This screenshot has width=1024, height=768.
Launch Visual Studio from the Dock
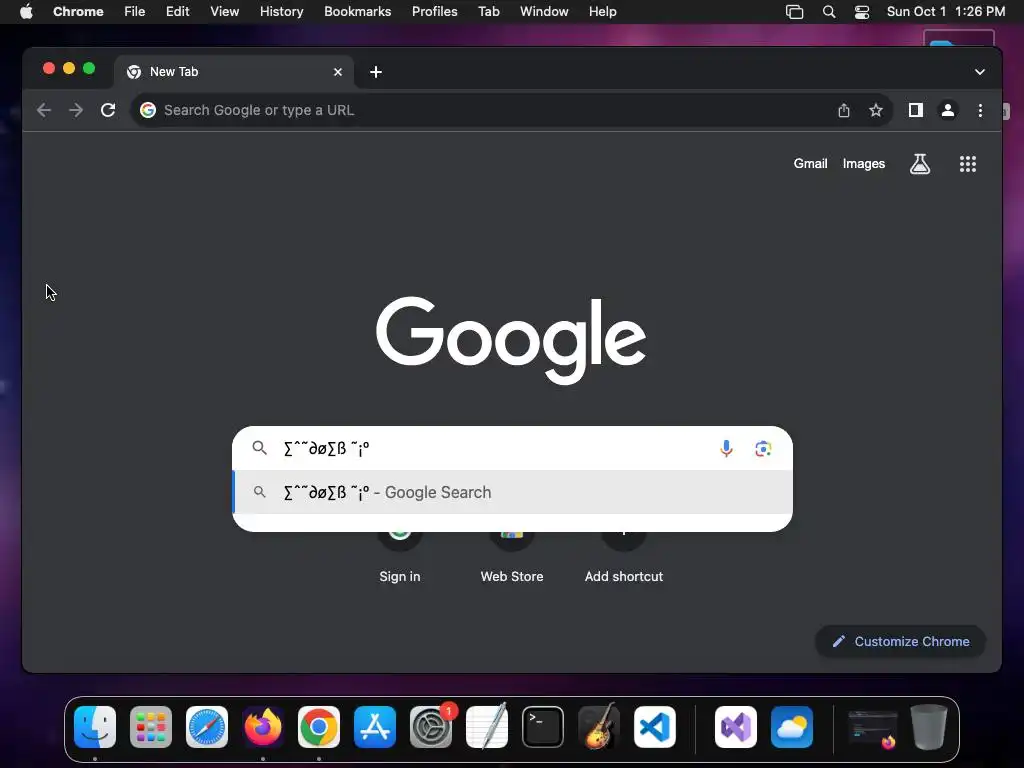(736, 727)
